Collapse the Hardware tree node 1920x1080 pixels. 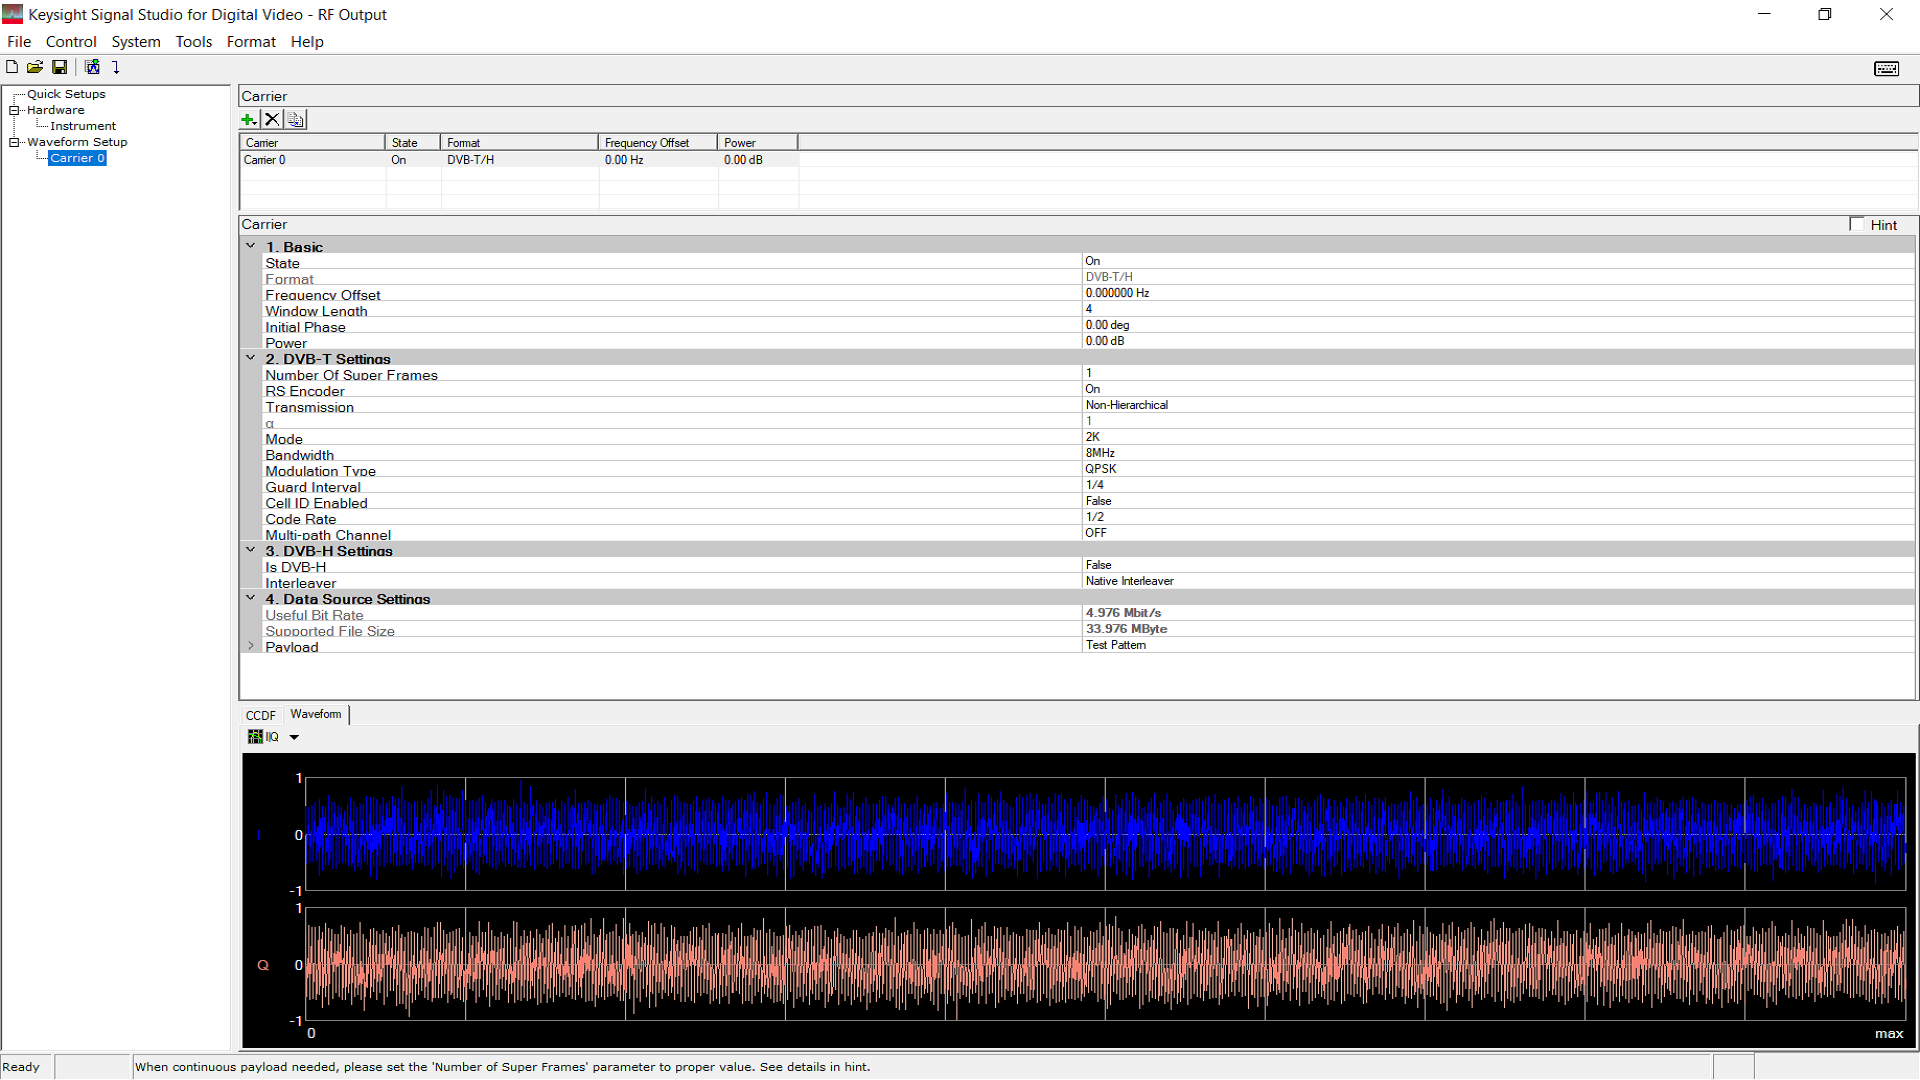[15, 110]
